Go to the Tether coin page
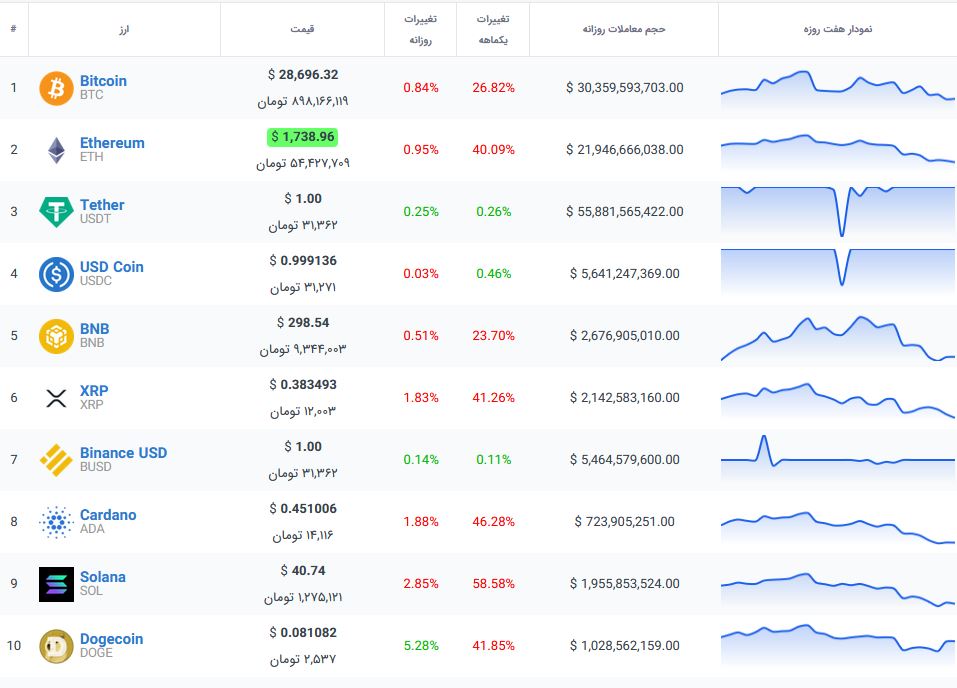Screen dimensions: 957x688 coord(102,205)
